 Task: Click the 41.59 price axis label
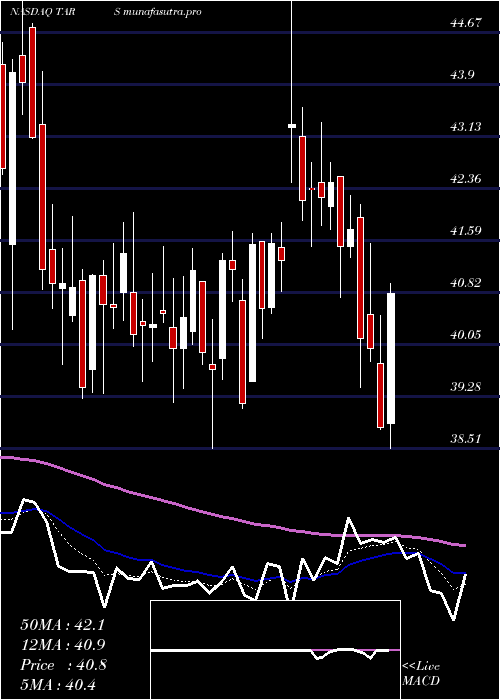point(466,231)
